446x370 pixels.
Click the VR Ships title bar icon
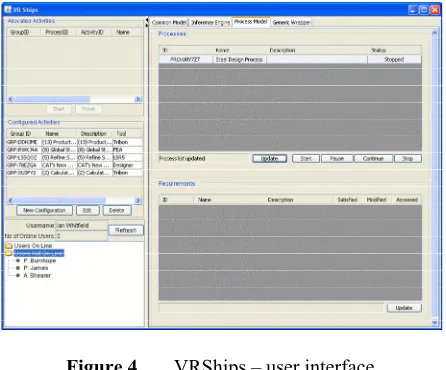pyautogui.click(x=8, y=9)
